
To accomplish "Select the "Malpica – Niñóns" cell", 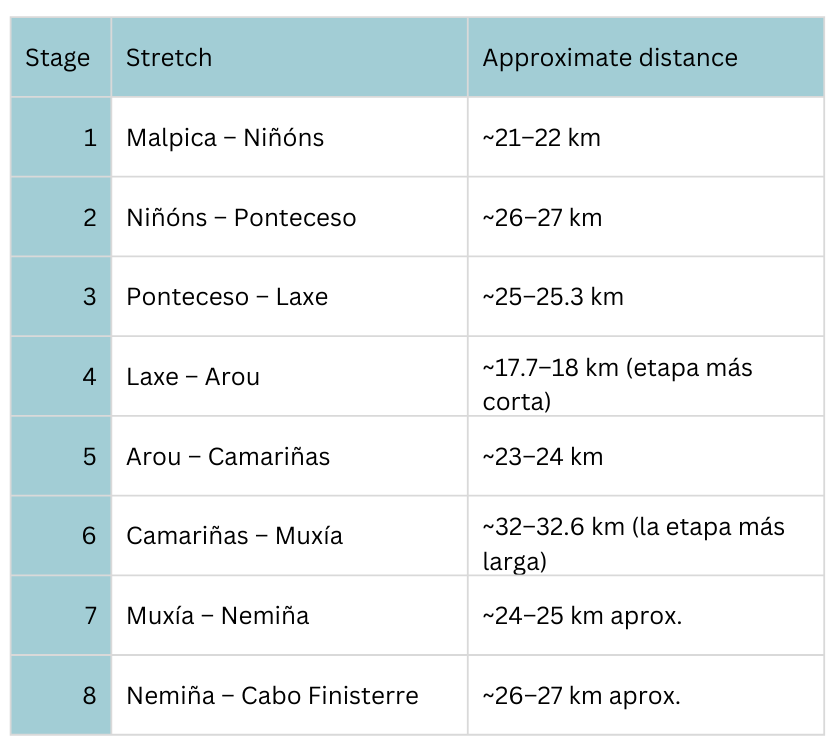I will pos(225,138).
